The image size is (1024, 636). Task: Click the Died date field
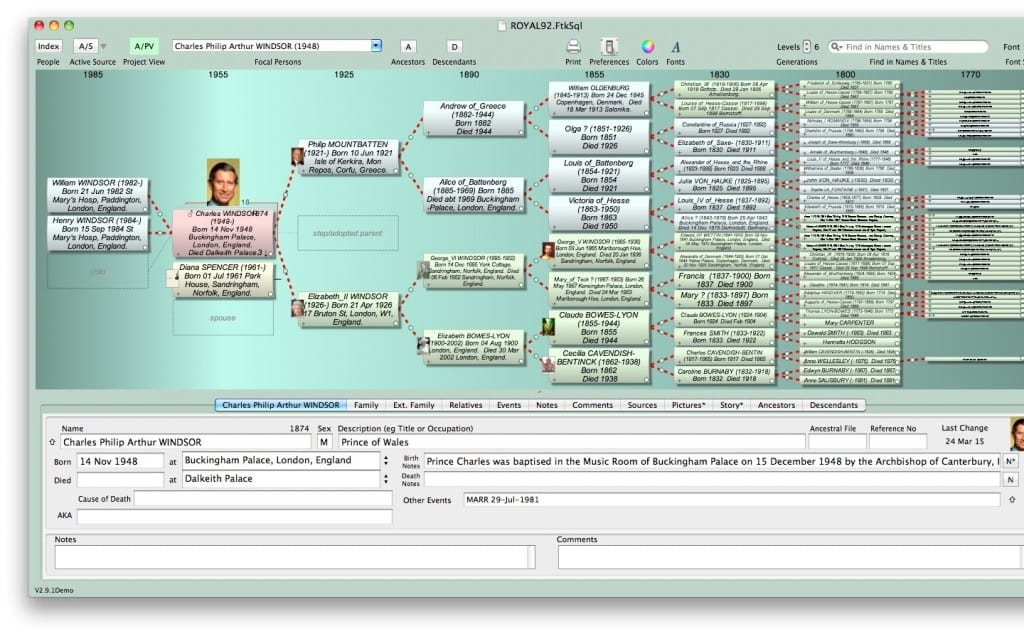click(x=120, y=479)
